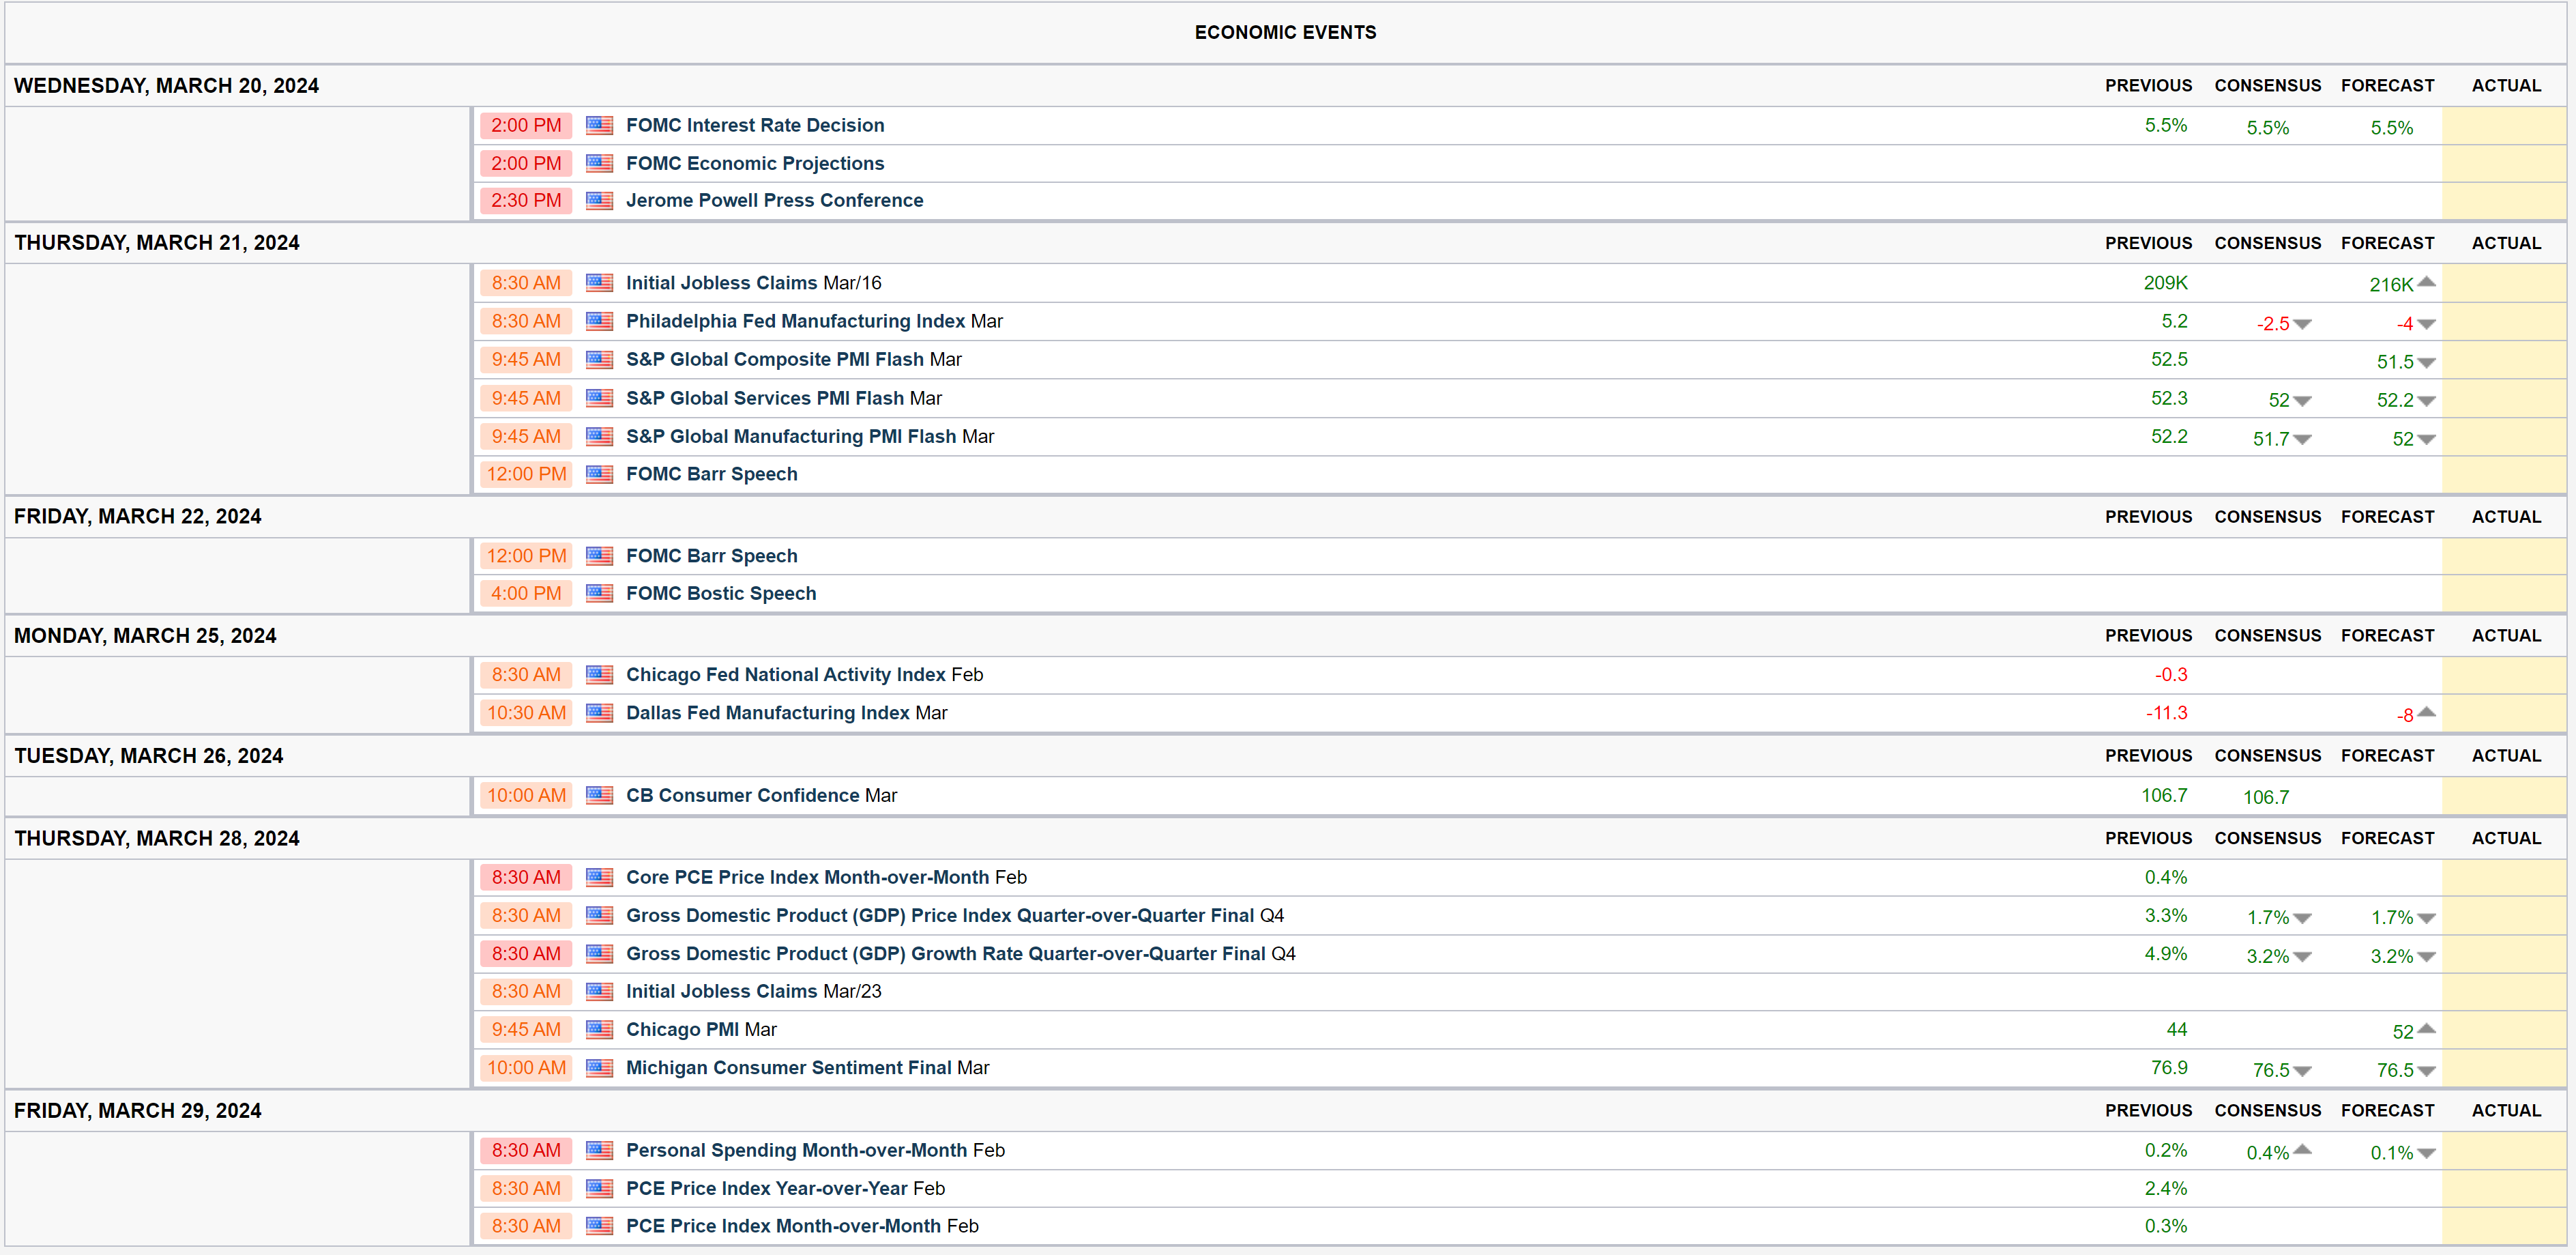This screenshot has height=1255, width=2576.
Task: Click up arrow next to Dallas Fed -8 forecast
Action: [x=2426, y=711]
